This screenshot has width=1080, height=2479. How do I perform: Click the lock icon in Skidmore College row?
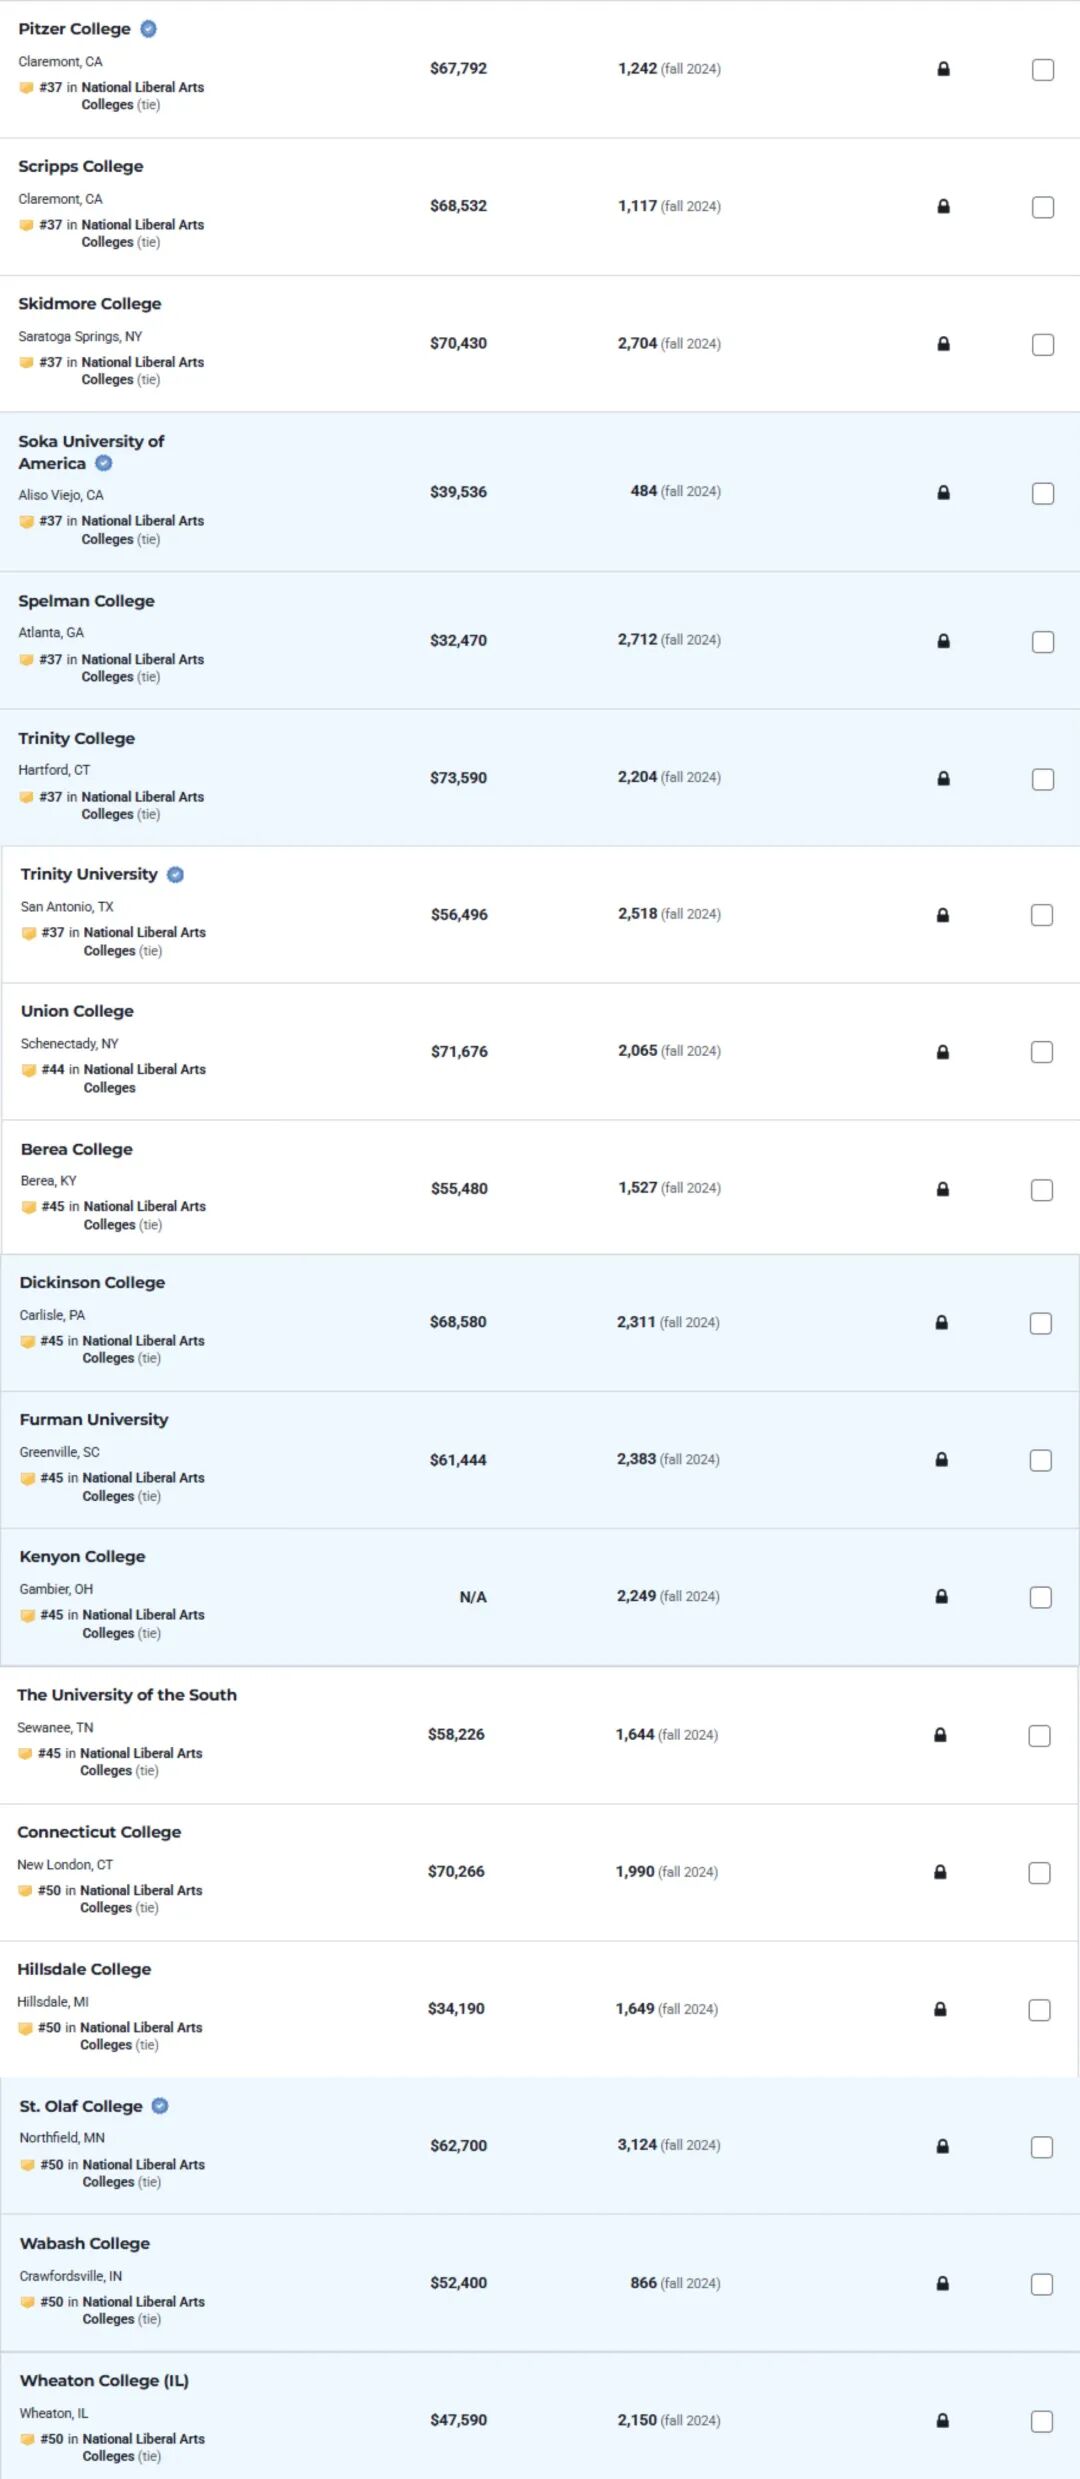[x=943, y=344]
